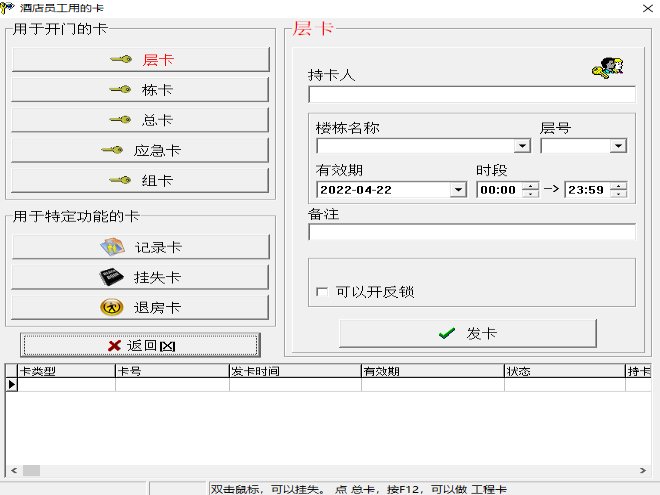Open the 有效期 date picker dropdown

[458, 189]
